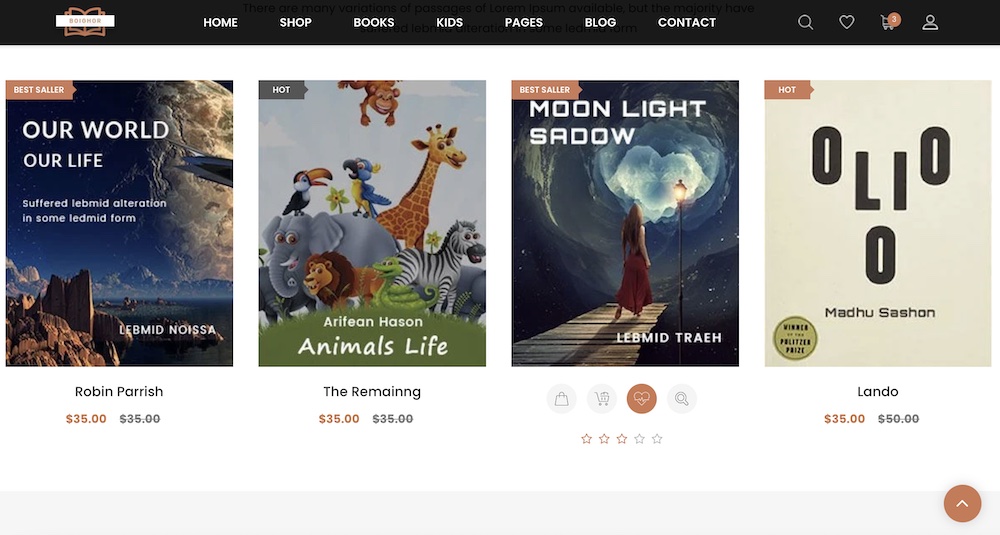Open the shopping cart with badge

(x=889, y=22)
